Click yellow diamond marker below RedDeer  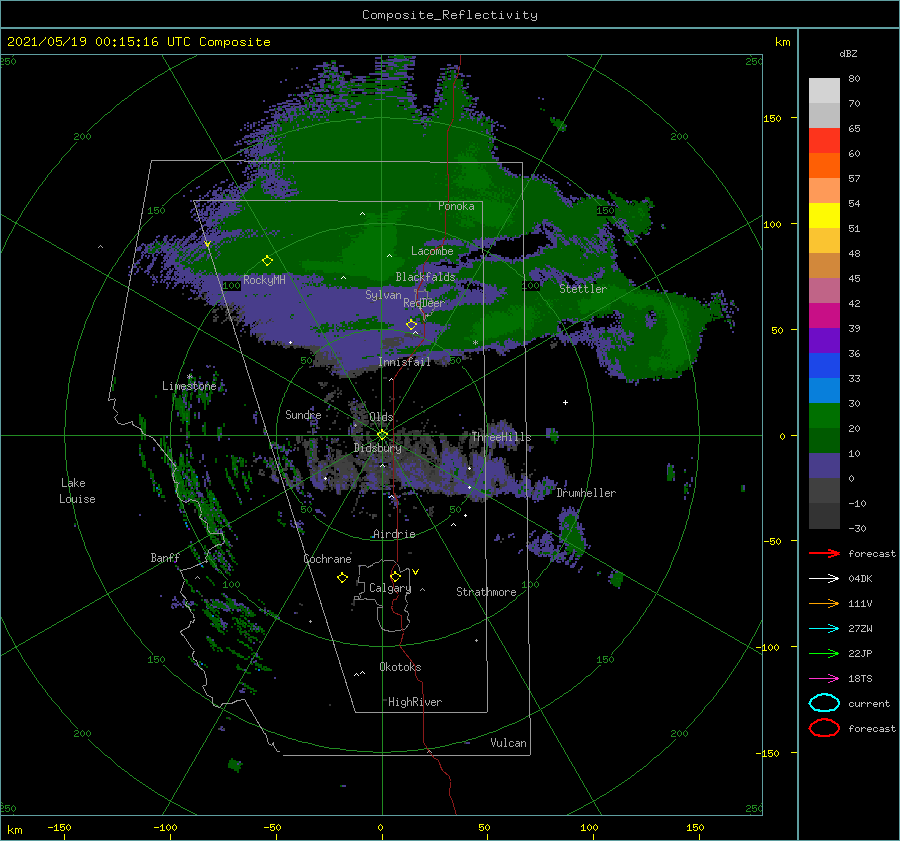(411, 325)
